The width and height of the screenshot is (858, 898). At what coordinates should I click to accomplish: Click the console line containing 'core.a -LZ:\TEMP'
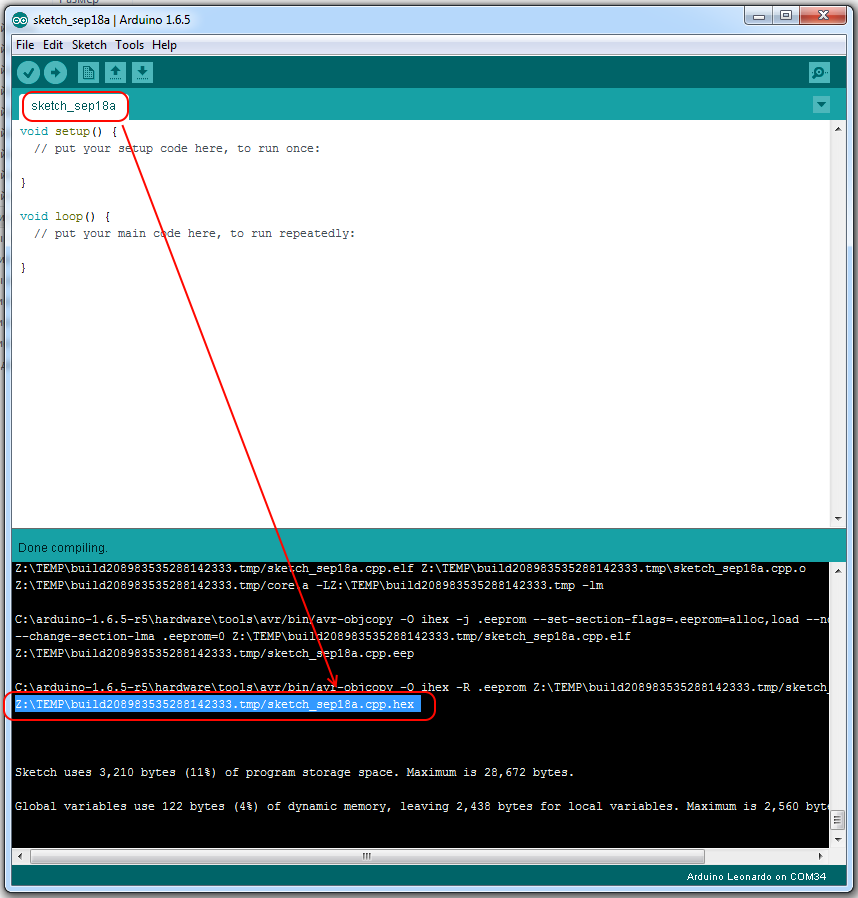309,585
